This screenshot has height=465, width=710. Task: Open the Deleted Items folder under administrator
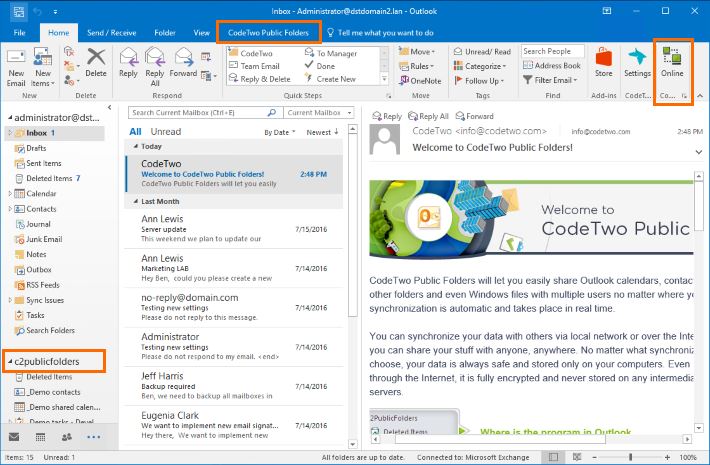pos(48,178)
